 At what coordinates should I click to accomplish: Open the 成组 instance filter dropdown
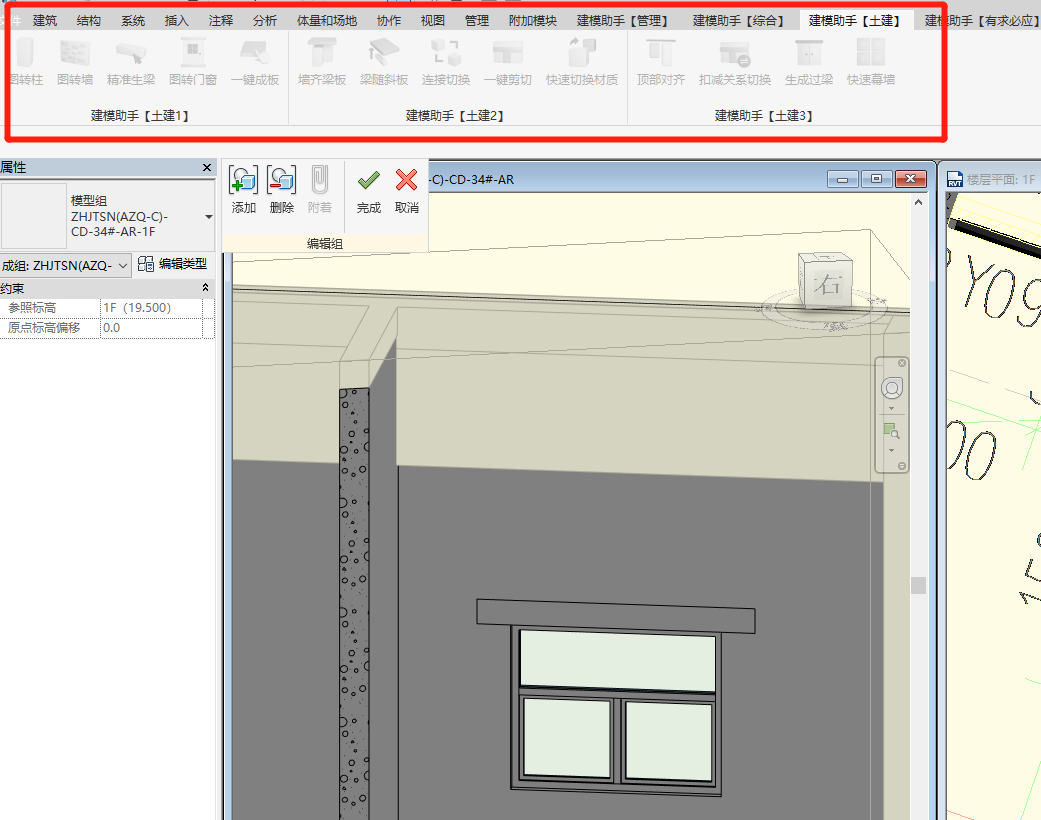click(123, 265)
